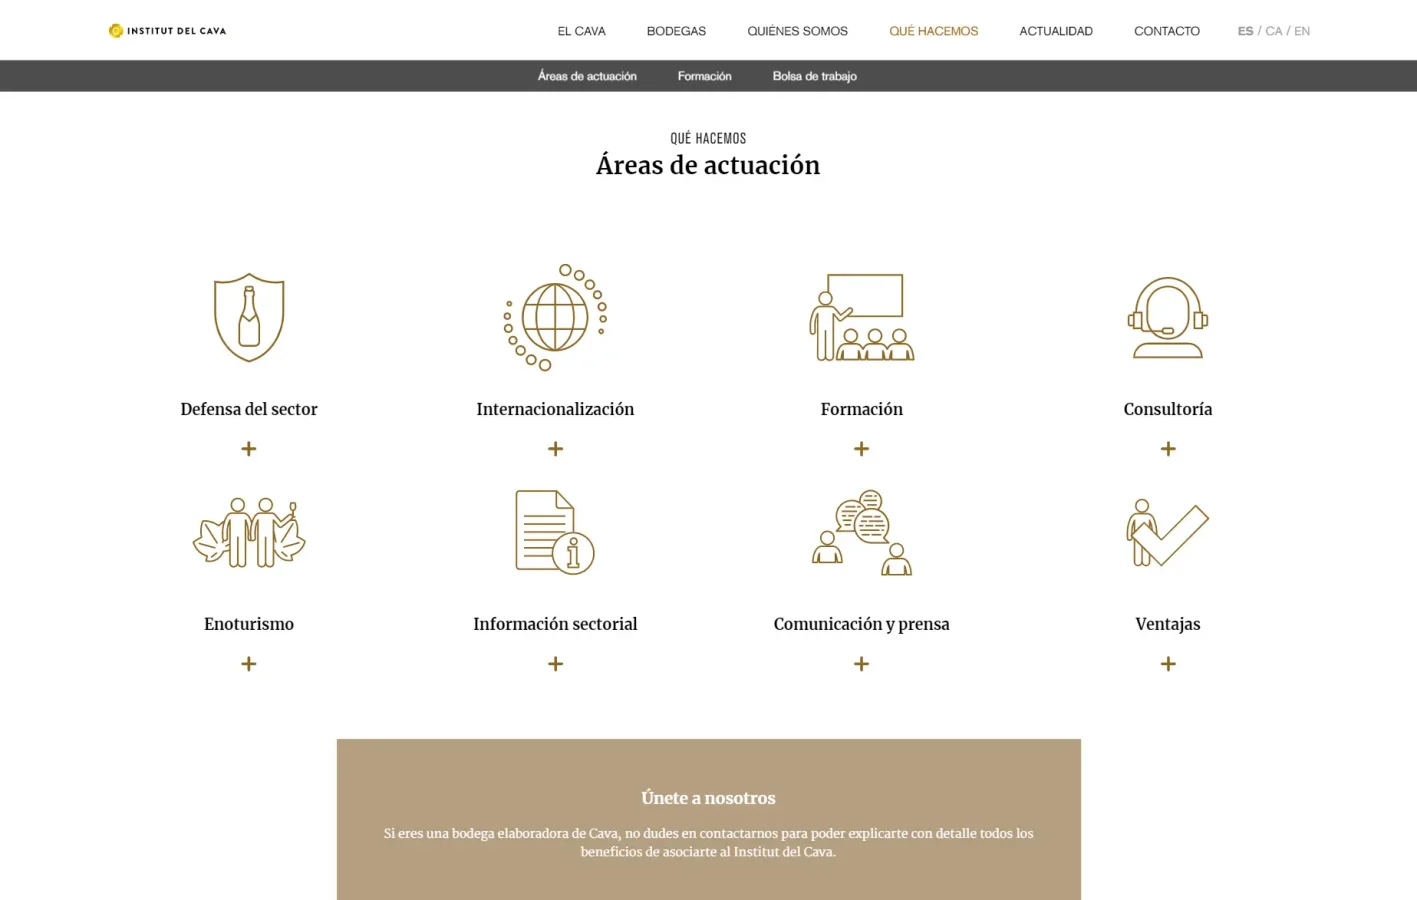Go to Bolsa de trabajo submenu link
This screenshot has width=1417, height=900.
pyautogui.click(x=814, y=76)
